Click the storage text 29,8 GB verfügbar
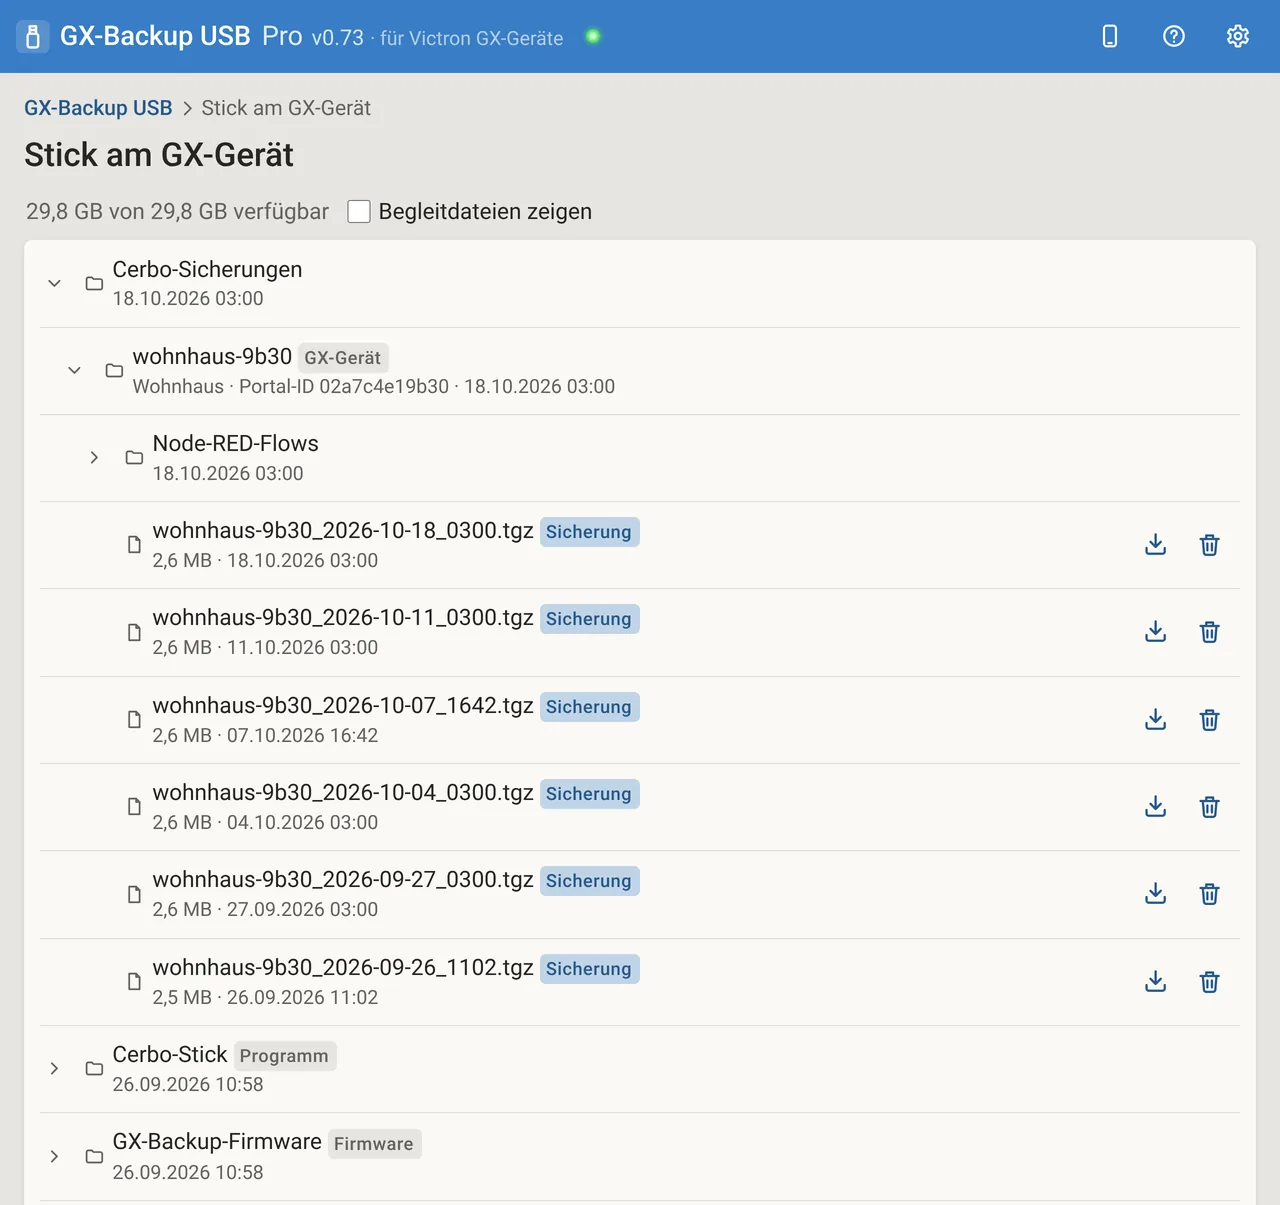The image size is (1280, 1205). [177, 211]
